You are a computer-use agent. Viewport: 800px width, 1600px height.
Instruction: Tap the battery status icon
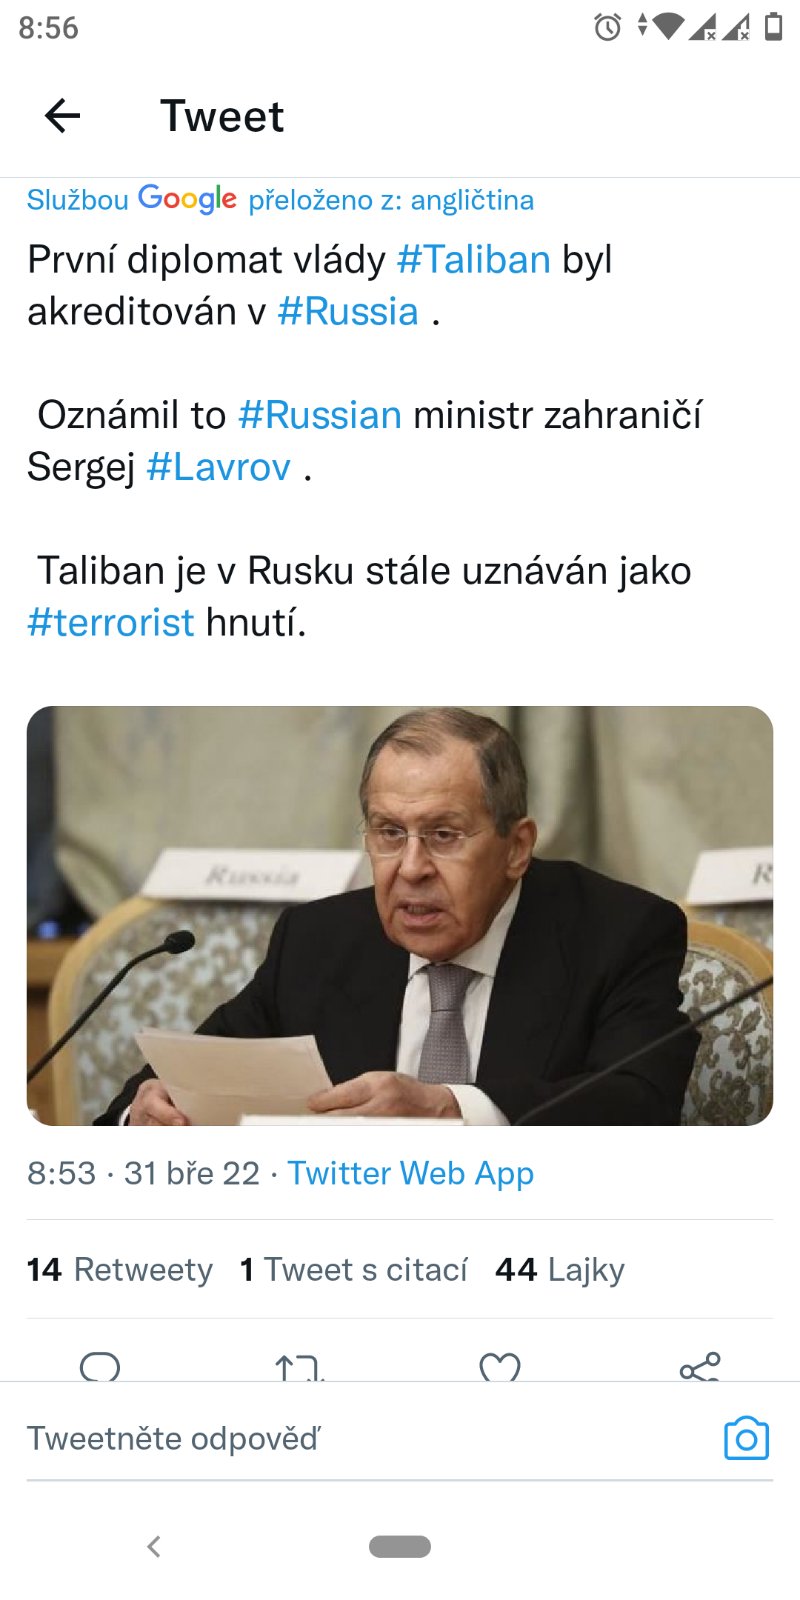pyautogui.click(x=773, y=27)
